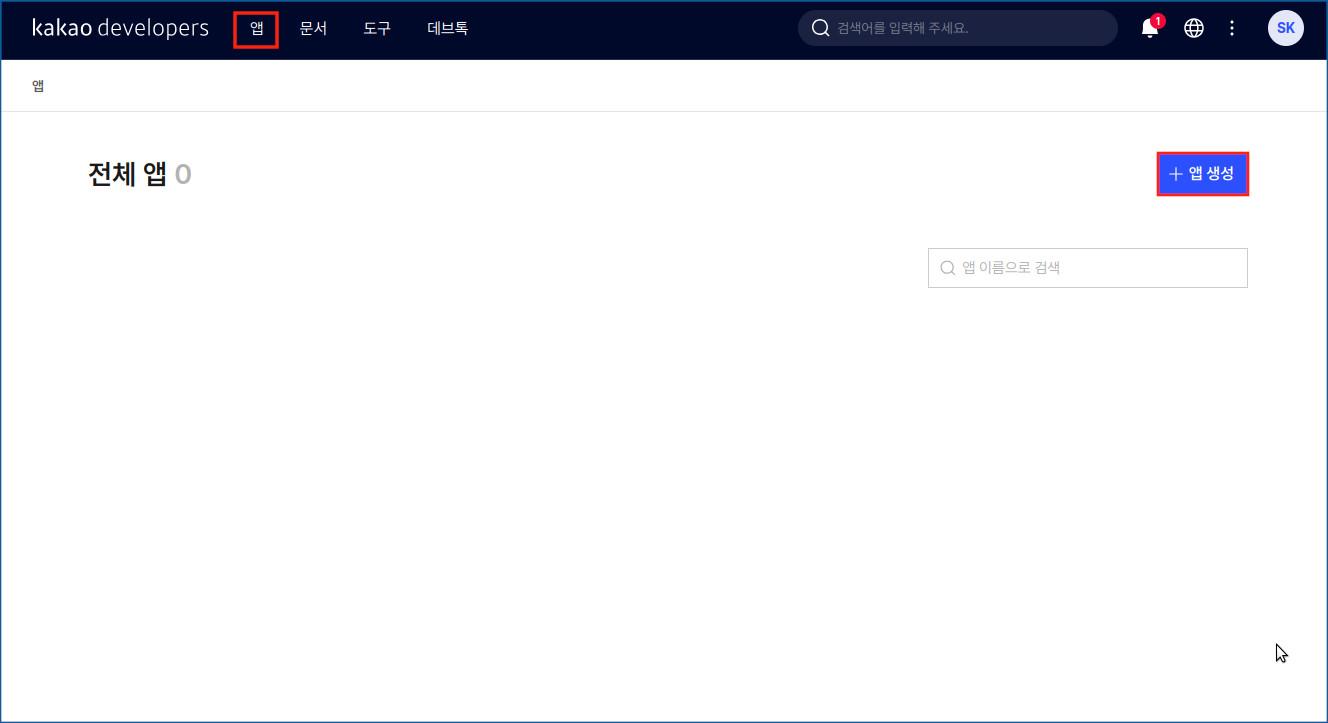The width and height of the screenshot is (1328, 723).
Task: Click the magnifier icon in the header search
Action: [x=821, y=29]
